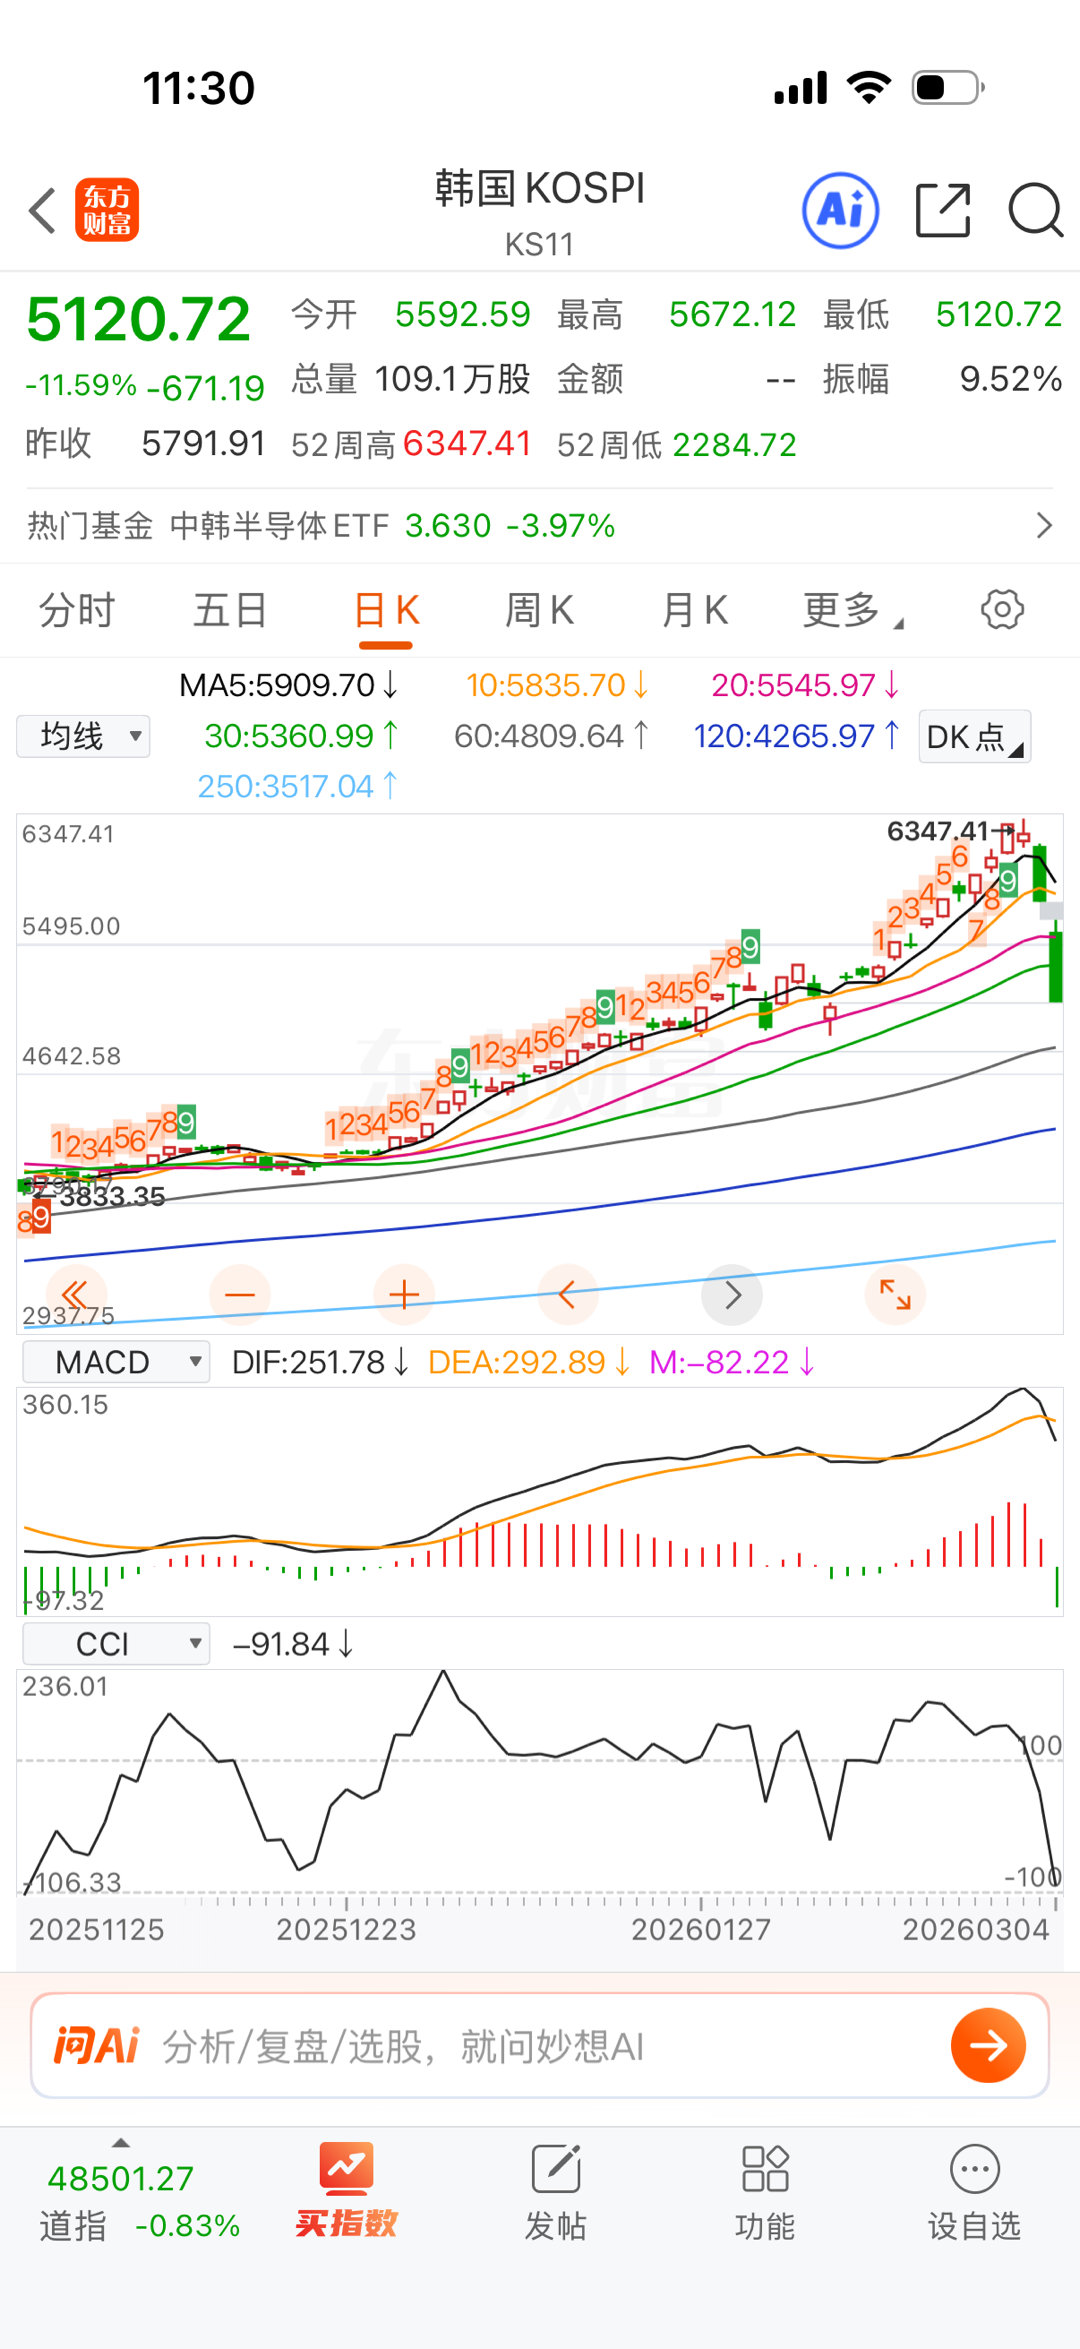Viewport: 1080px width, 2349px height.
Task: Tap the 120:4265.97 moving average label
Action: coord(797,736)
